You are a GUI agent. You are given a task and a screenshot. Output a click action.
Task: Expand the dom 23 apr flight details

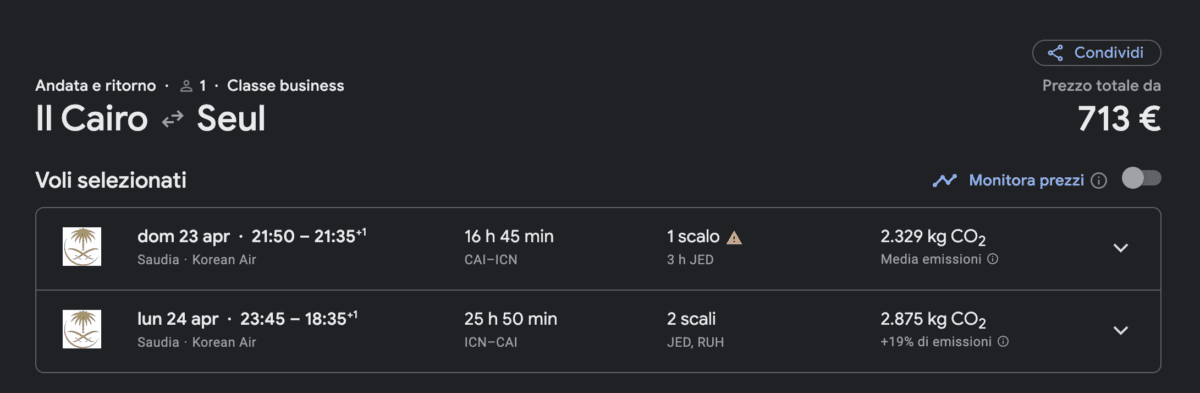pos(1121,248)
